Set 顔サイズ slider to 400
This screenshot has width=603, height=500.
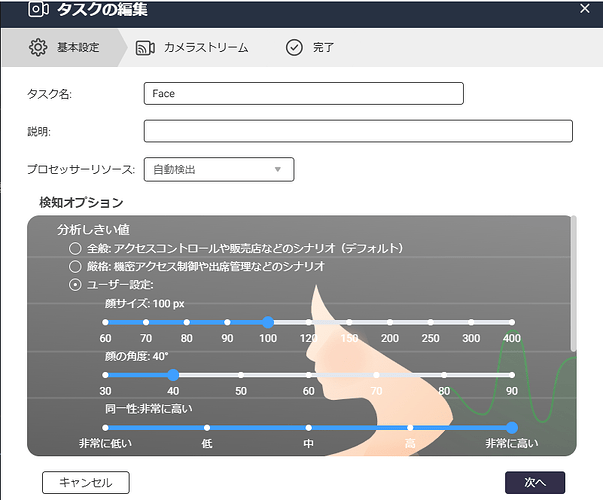coord(512,322)
